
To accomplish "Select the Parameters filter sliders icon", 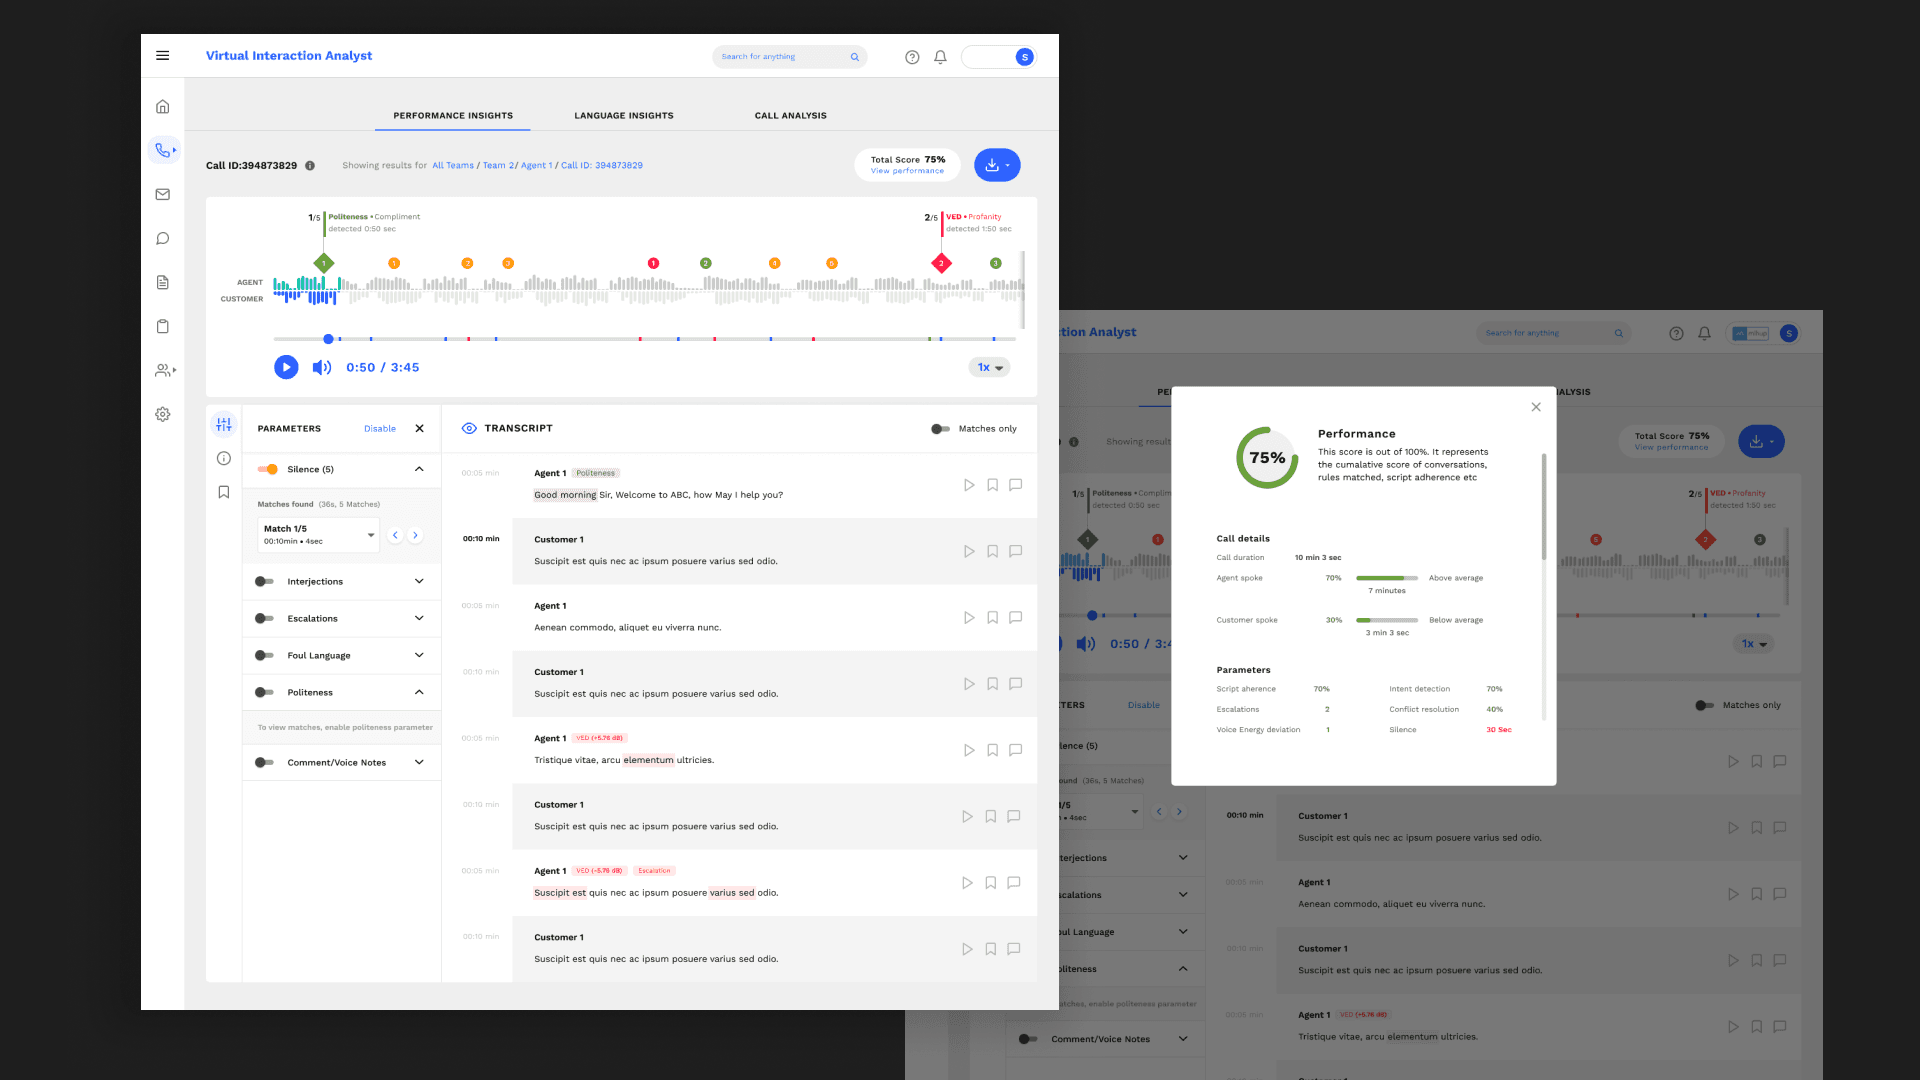I will (x=224, y=424).
